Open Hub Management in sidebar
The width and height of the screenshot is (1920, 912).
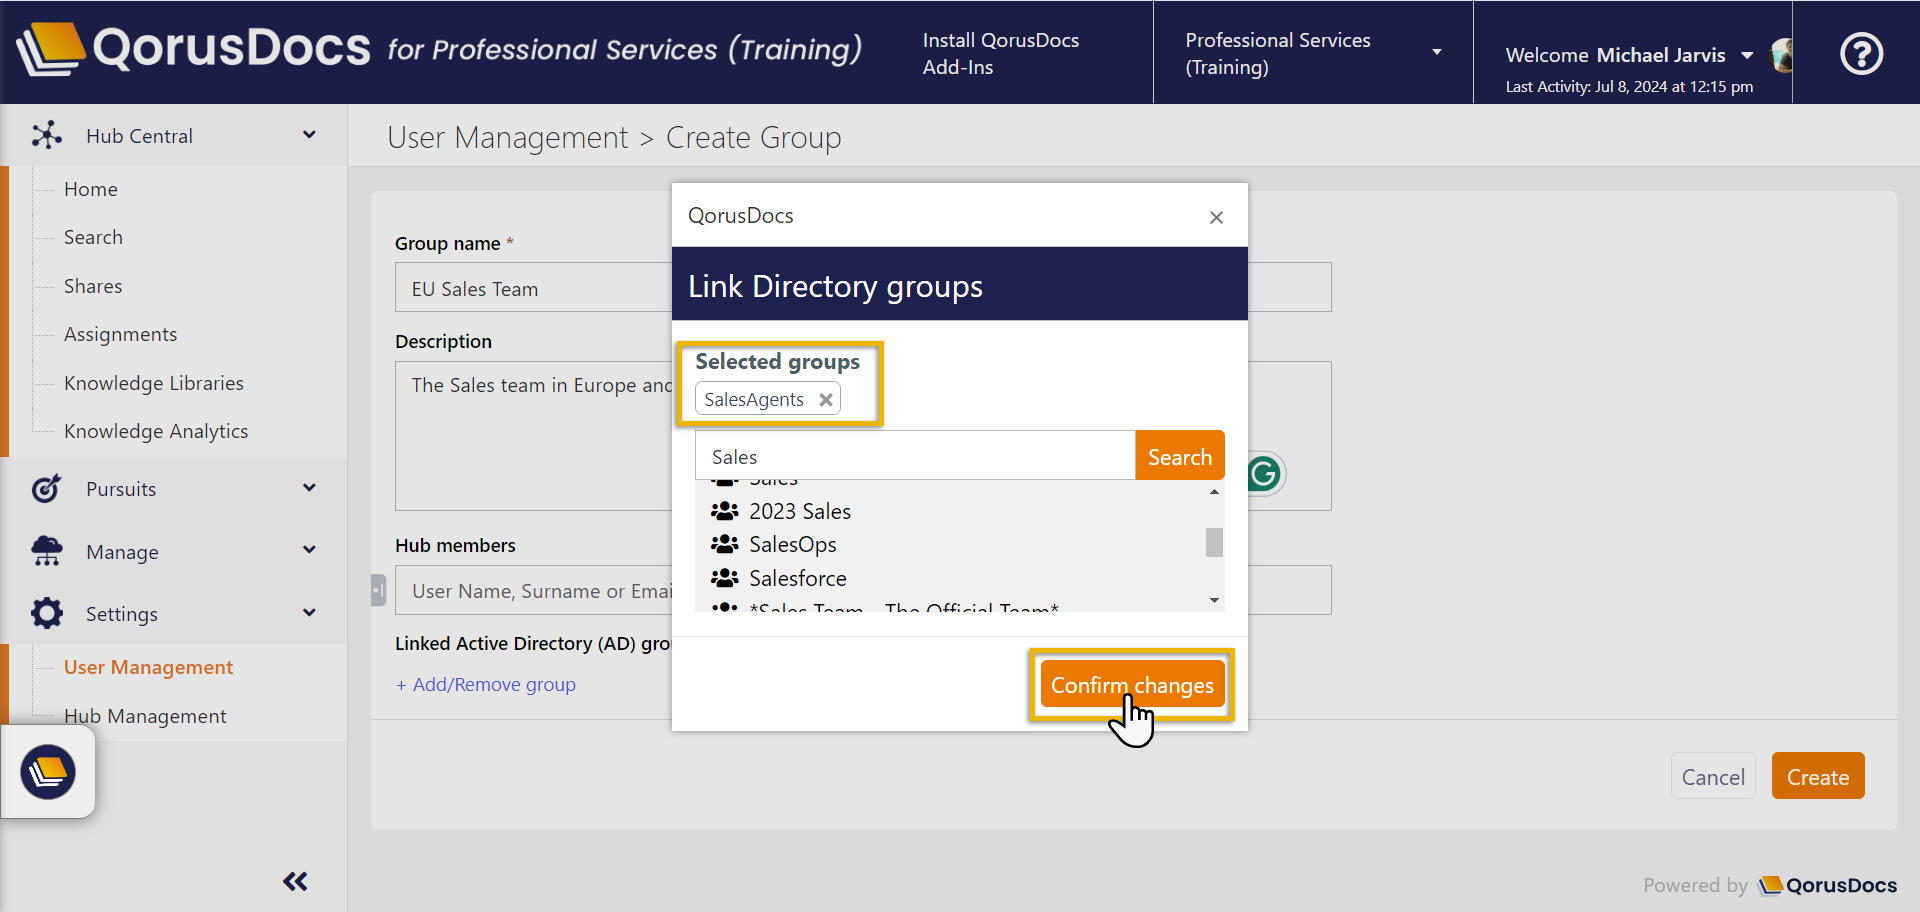tap(145, 716)
